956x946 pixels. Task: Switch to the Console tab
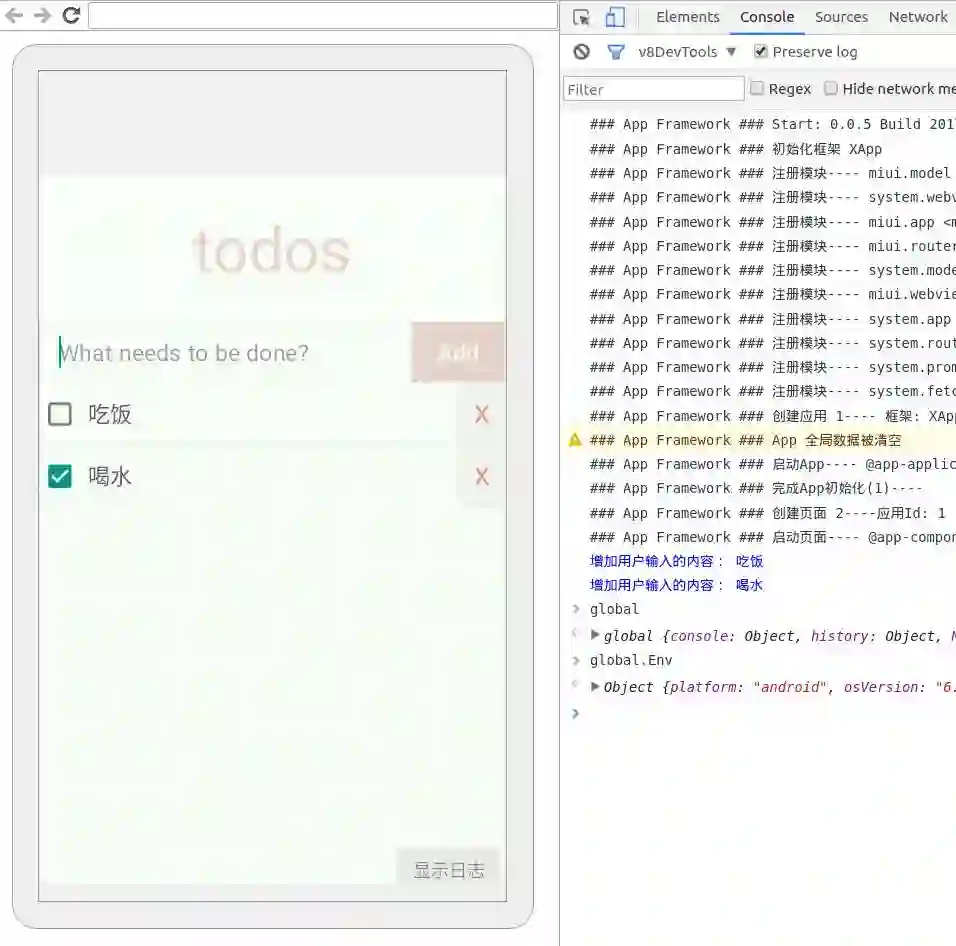click(767, 17)
